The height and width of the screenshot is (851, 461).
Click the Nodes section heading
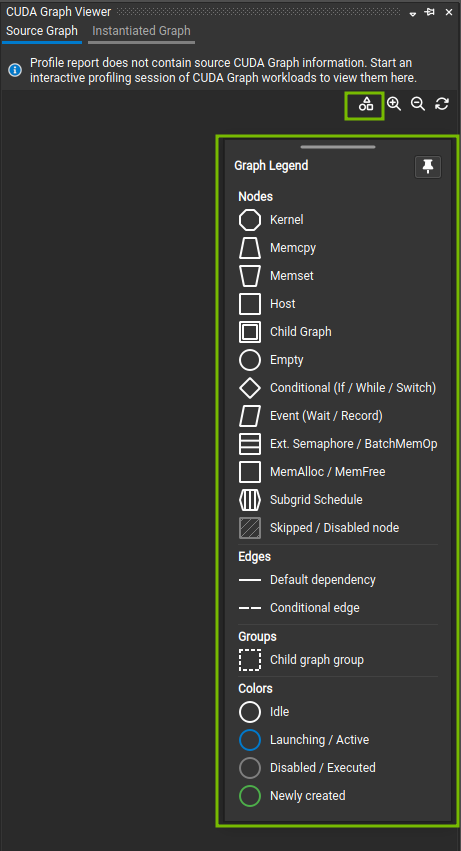(255, 196)
